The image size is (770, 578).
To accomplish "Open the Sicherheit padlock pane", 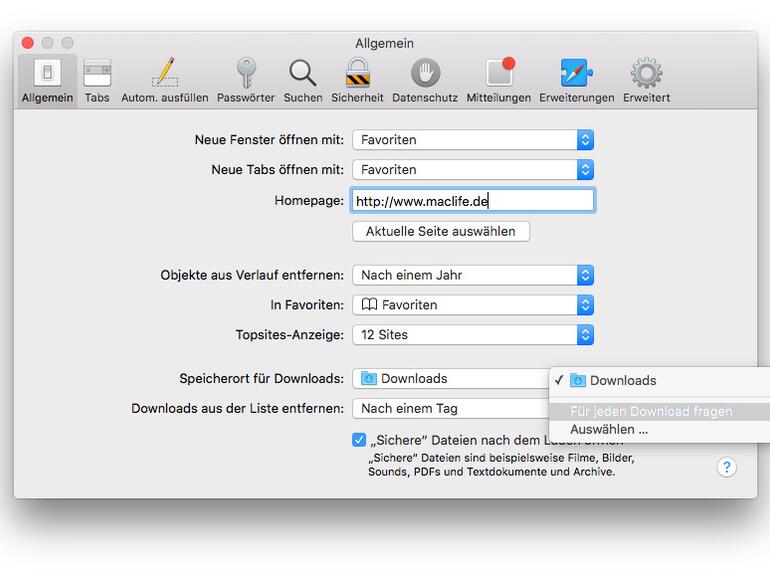I will tap(357, 81).
